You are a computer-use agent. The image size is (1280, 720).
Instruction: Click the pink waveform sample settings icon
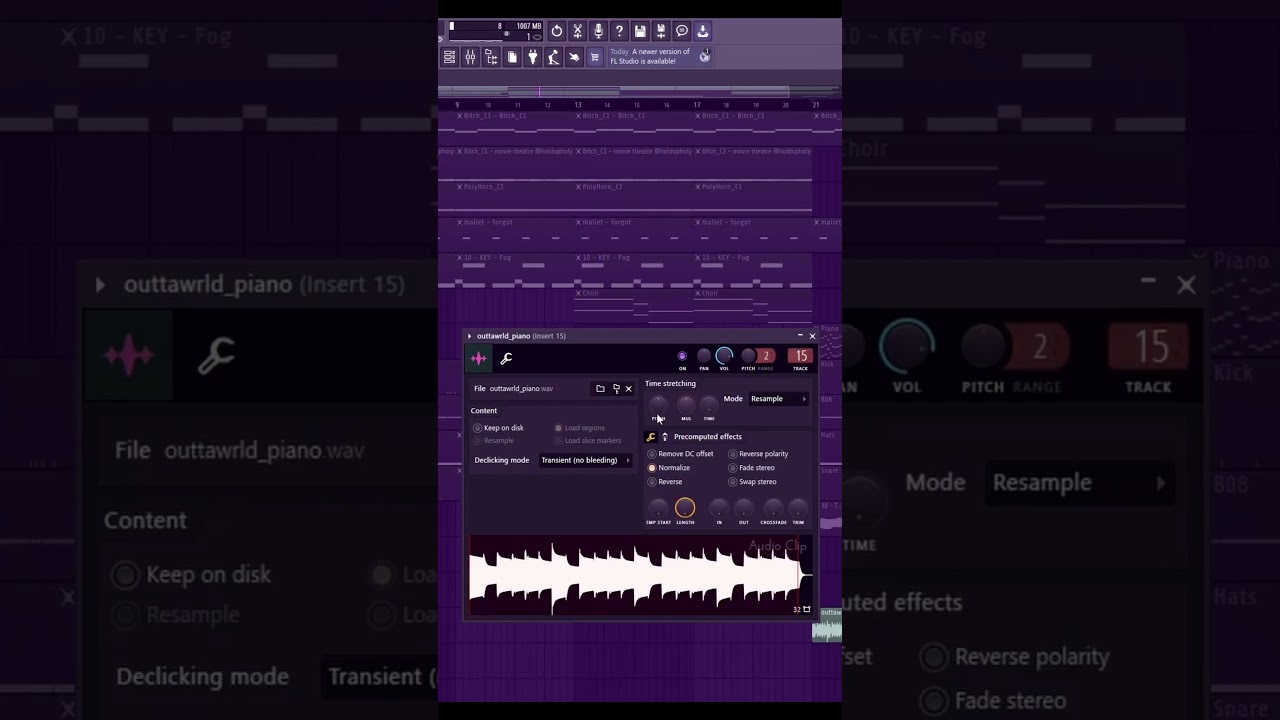point(479,358)
